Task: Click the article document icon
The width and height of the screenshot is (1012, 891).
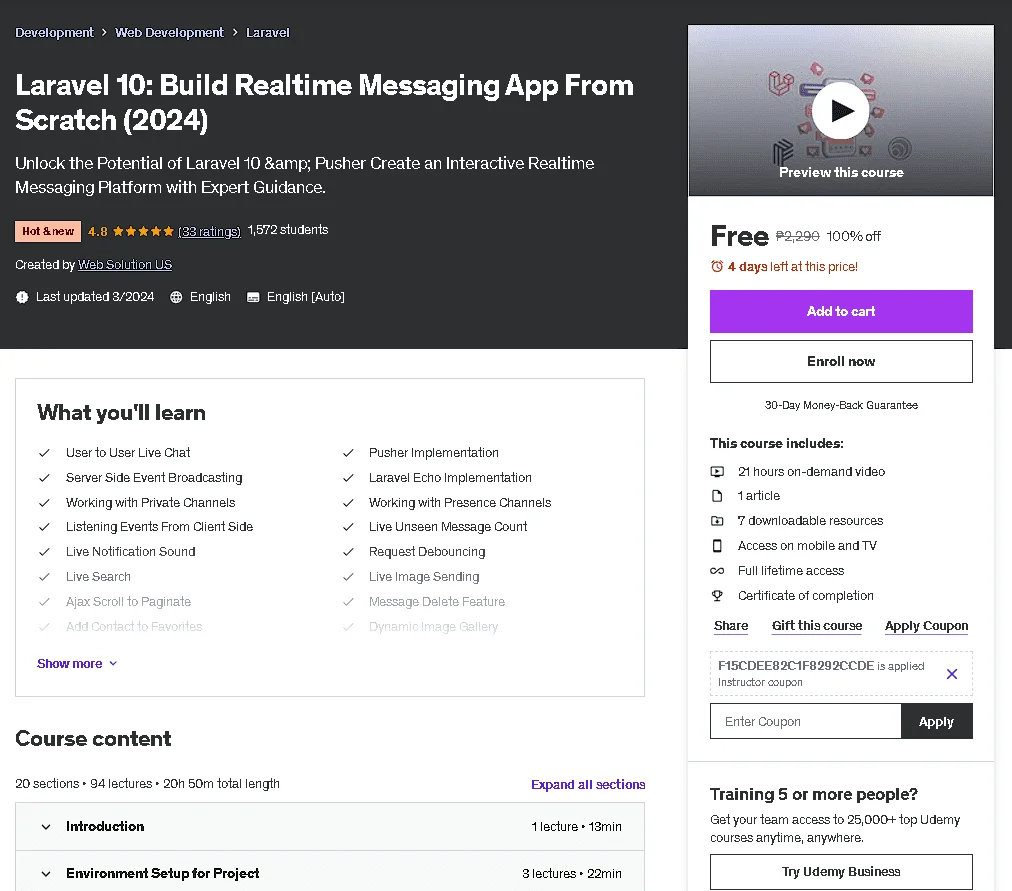Action: [x=717, y=496]
